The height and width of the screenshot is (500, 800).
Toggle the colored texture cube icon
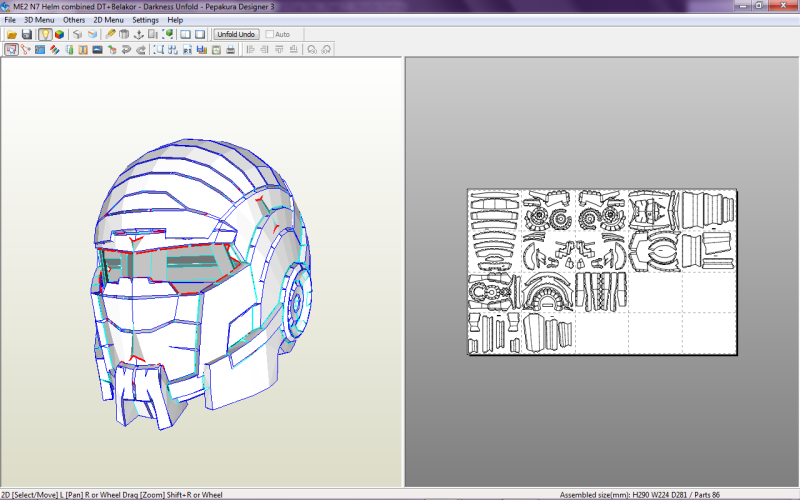(x=60, y=34)
